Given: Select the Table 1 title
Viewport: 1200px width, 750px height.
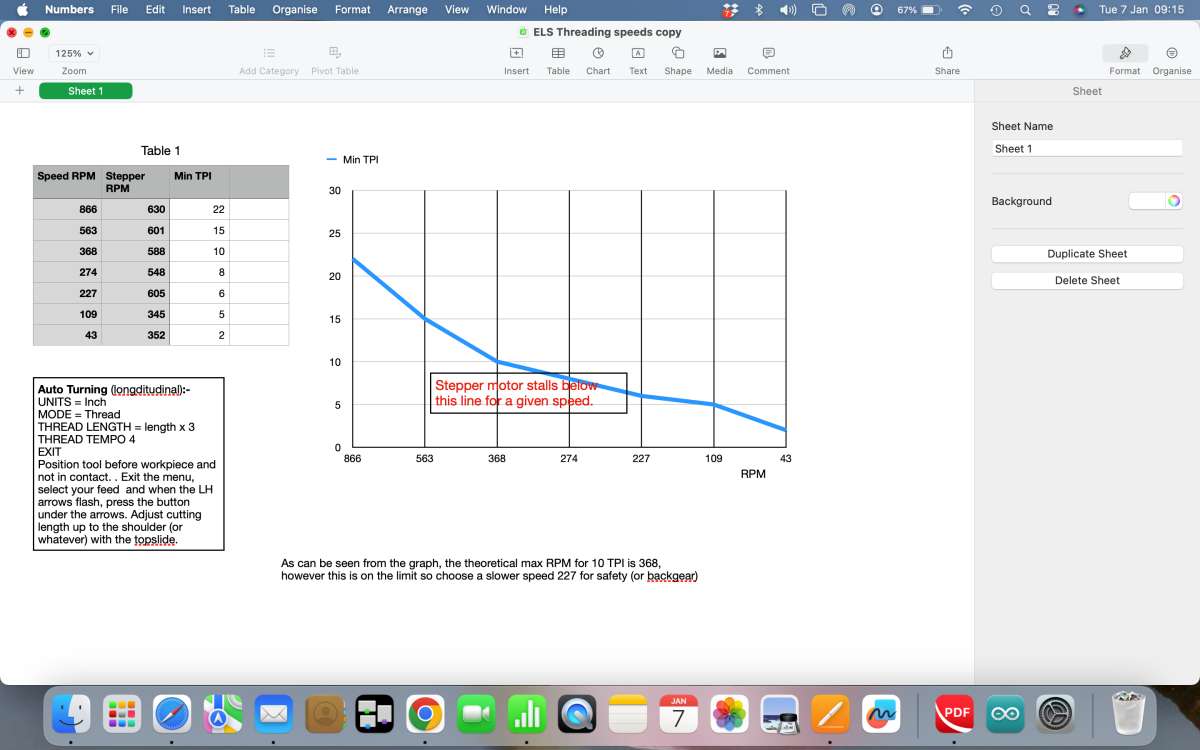Looking at the screenshot, I should [160, 150].
